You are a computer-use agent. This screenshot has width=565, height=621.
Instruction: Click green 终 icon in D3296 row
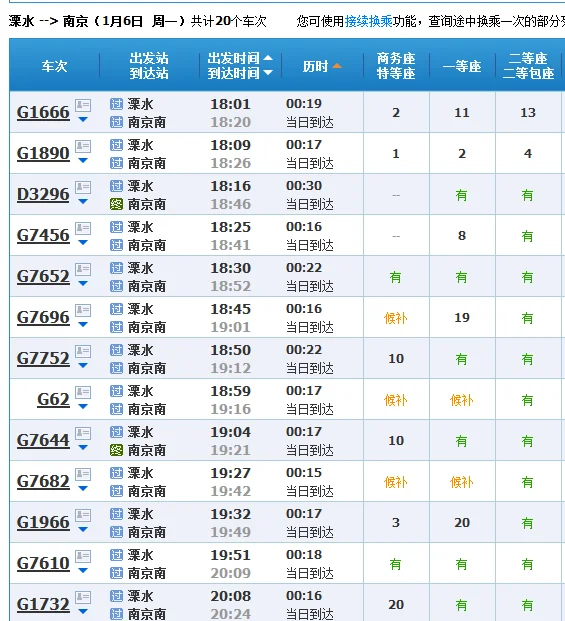click(x=116, y=204)
